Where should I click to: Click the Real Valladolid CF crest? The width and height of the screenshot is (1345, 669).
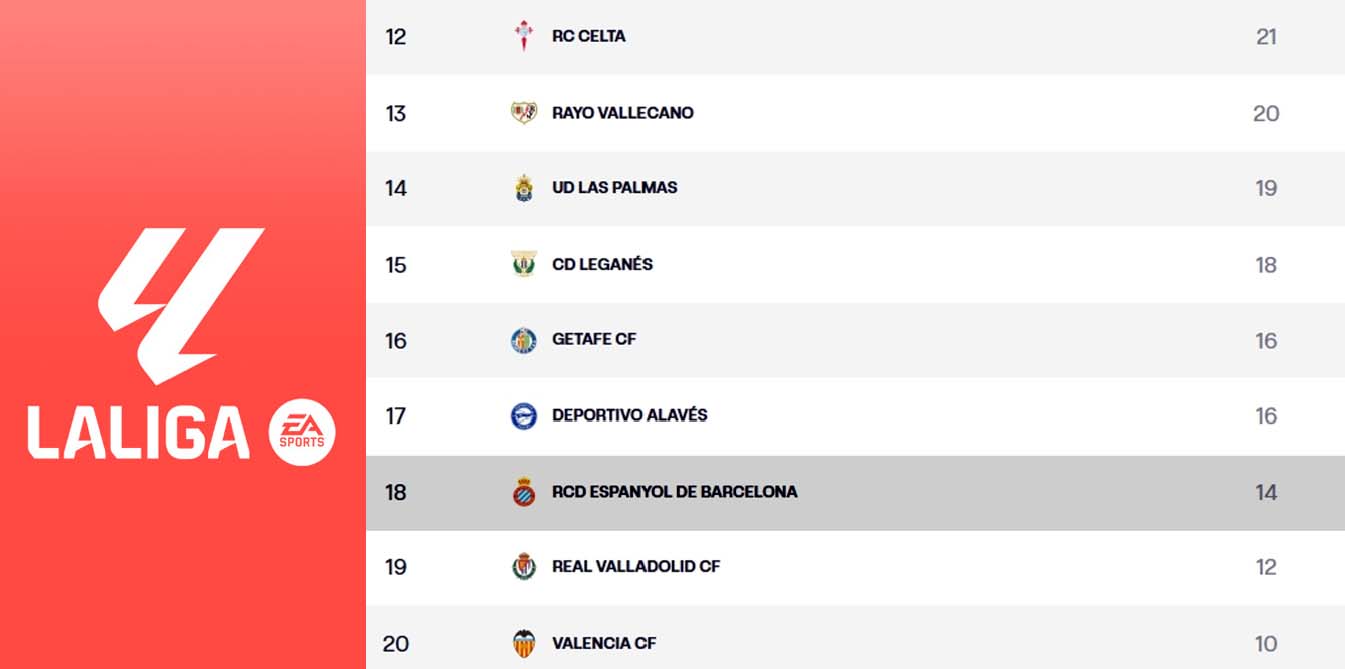coord(524,567)
